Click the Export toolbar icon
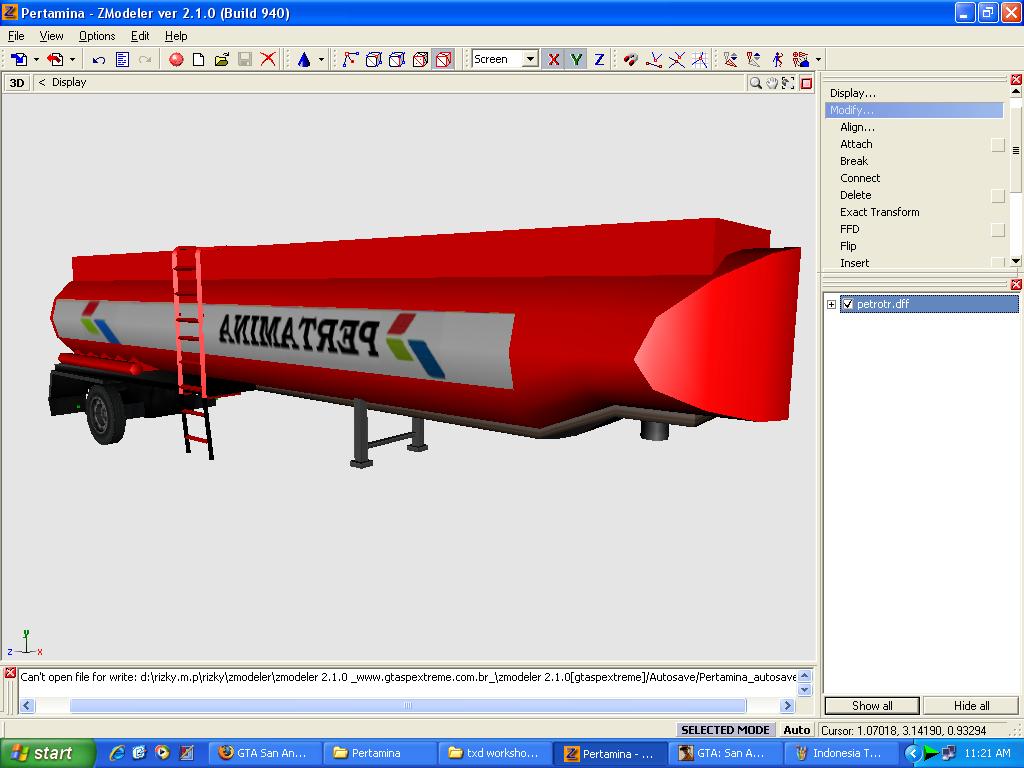Viewport: 1024px width, 768px height. tap(56, 59)
